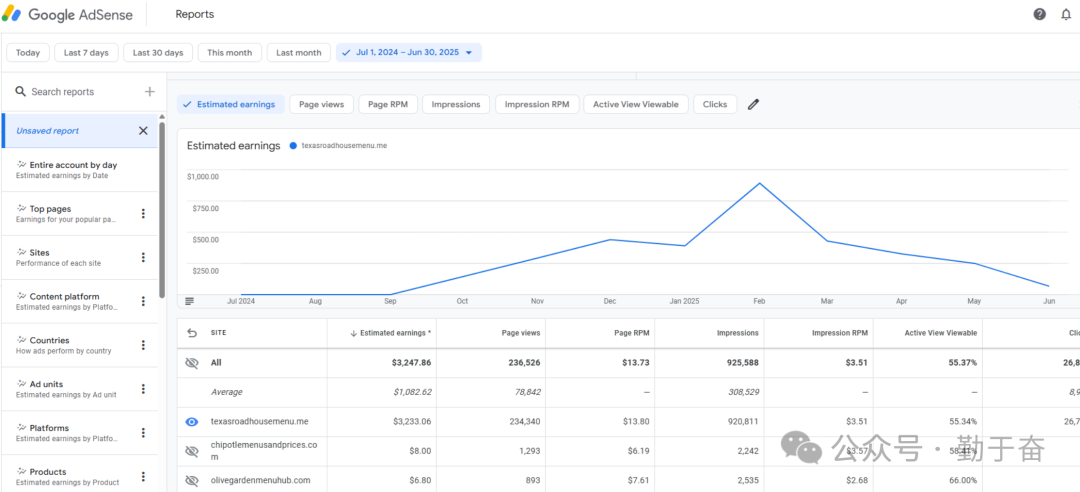
Task: Toggle the Estimated earnings metric chip
Action: click(x=231, y=105)
